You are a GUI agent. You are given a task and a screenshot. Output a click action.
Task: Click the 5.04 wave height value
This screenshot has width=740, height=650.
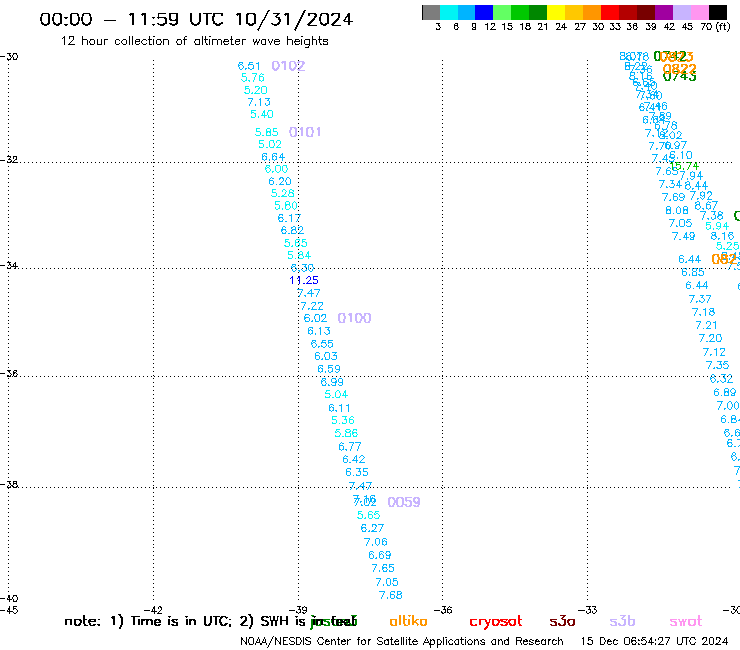(336, 394)
